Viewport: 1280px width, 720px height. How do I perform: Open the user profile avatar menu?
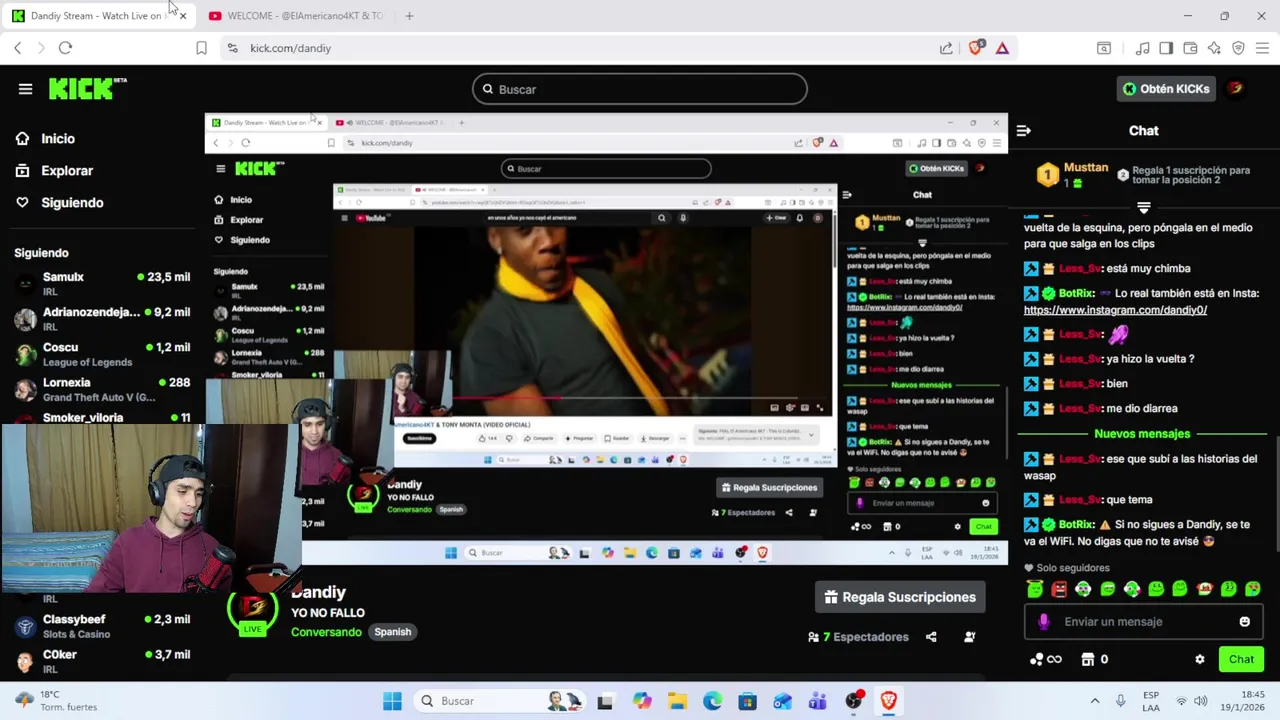coord(1236,88)
